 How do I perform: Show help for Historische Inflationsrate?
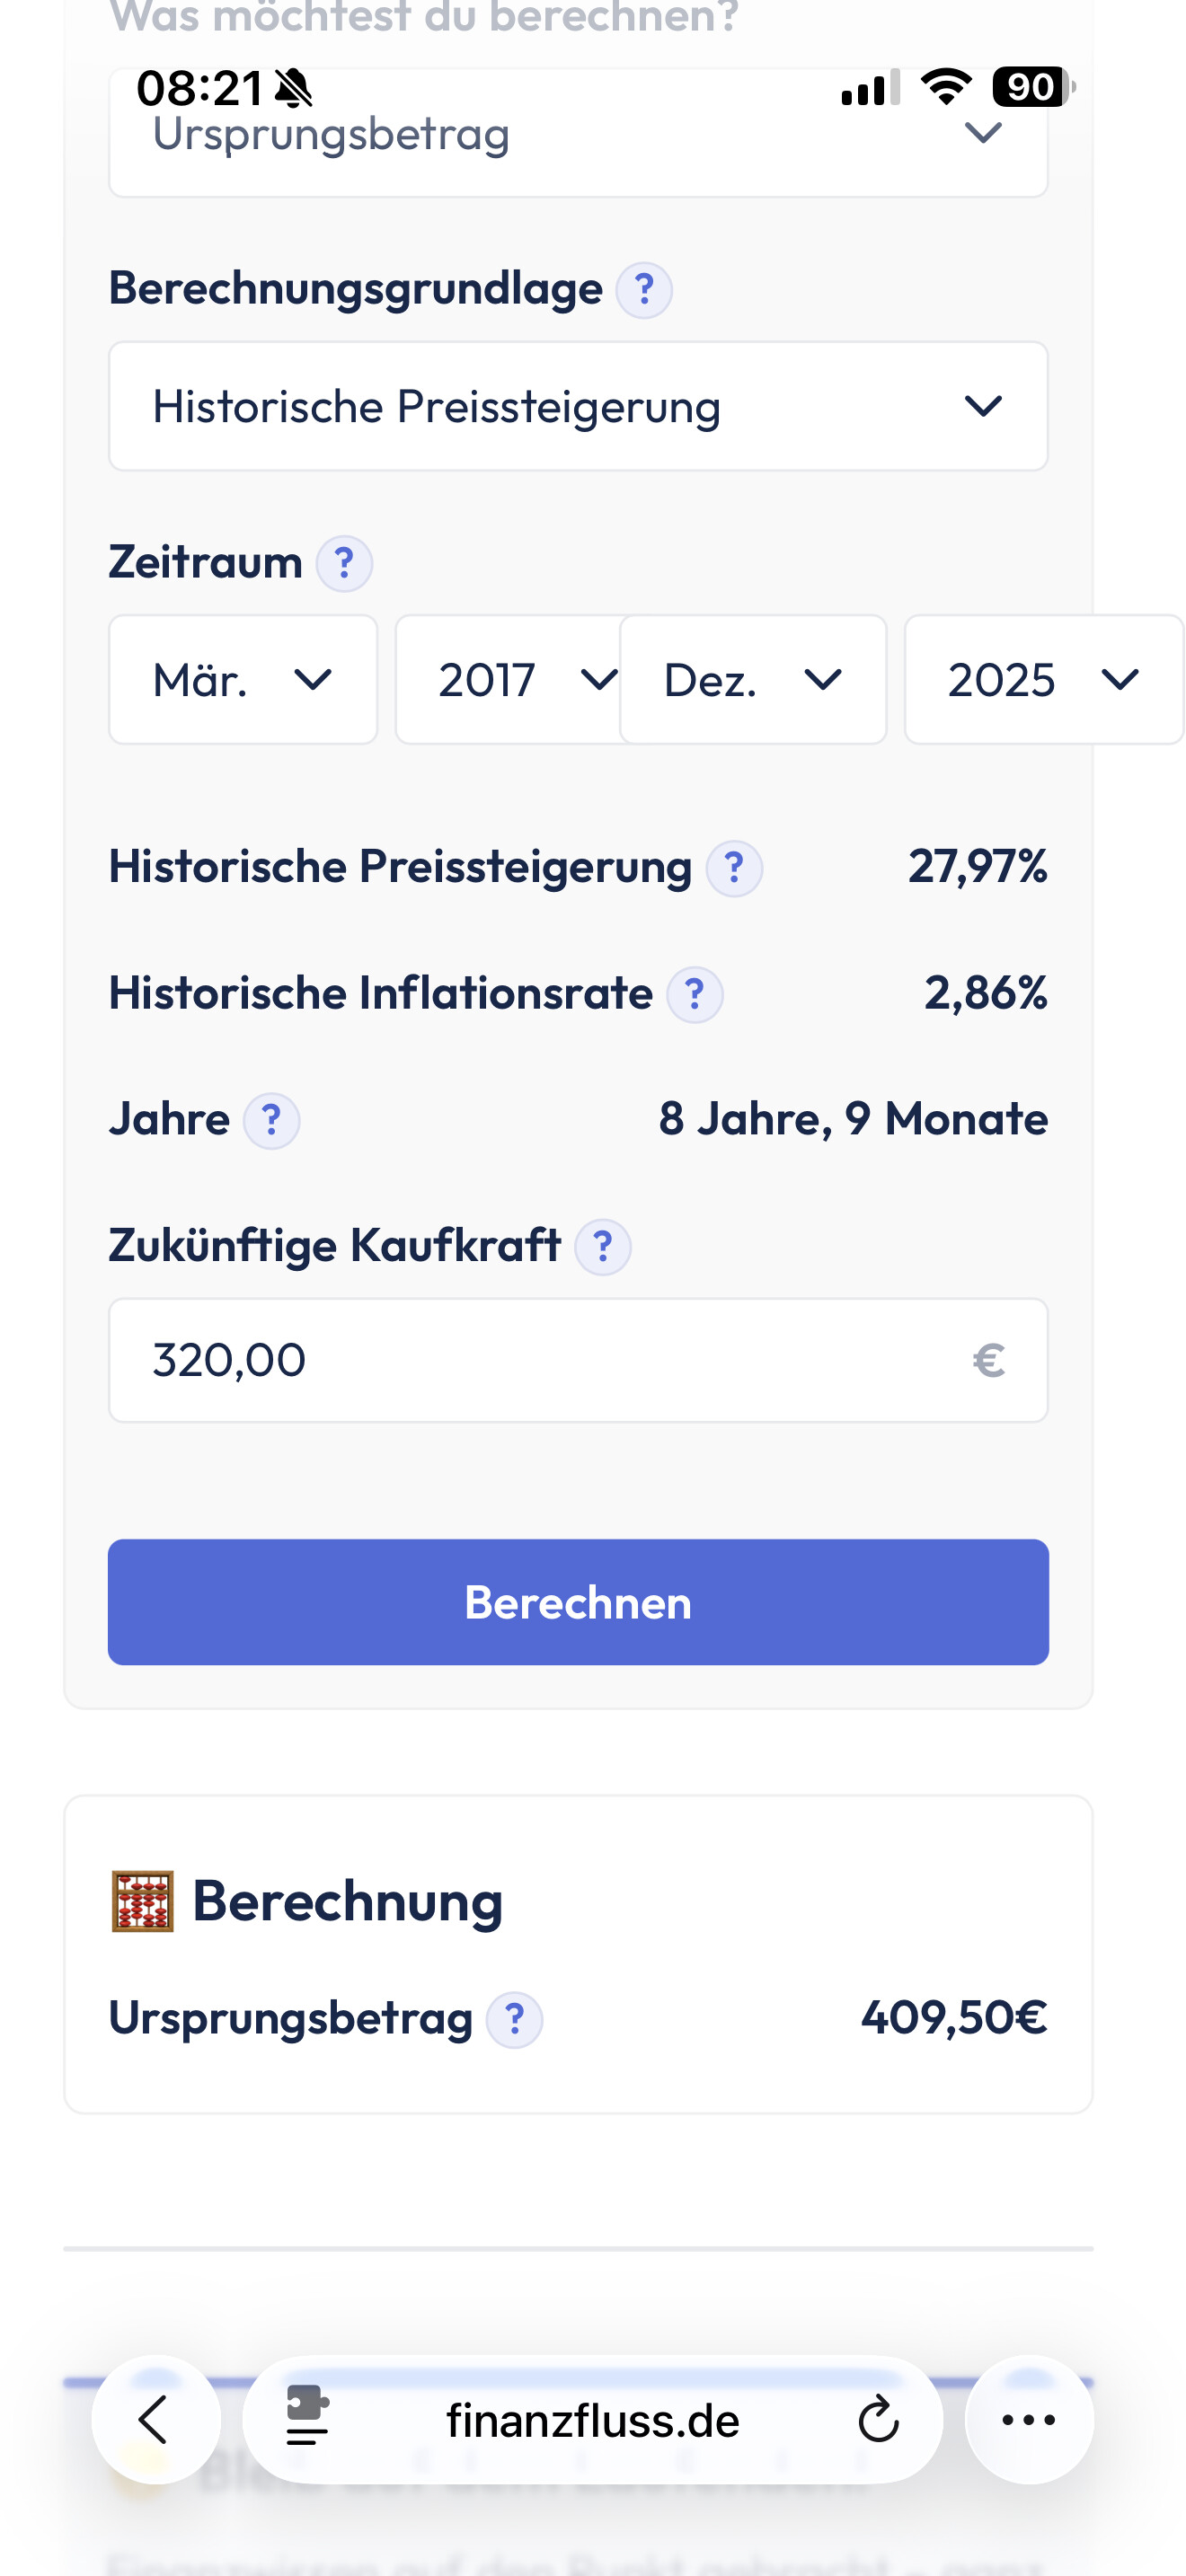click(x=695, y=995)
